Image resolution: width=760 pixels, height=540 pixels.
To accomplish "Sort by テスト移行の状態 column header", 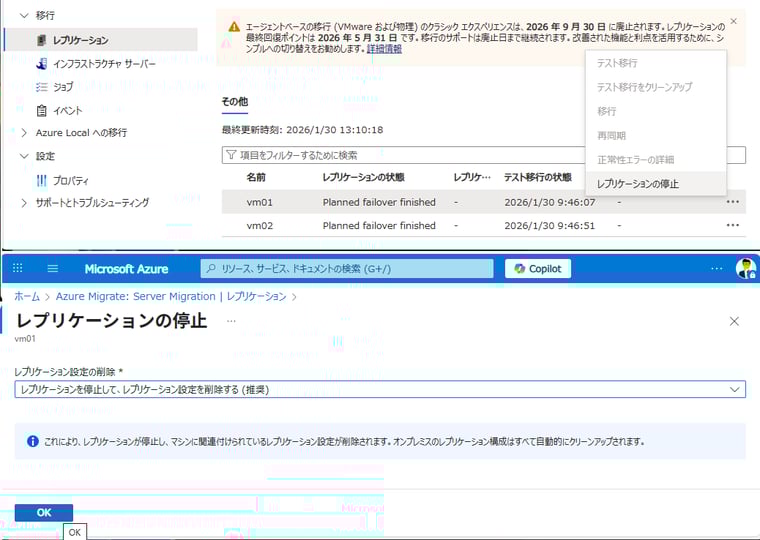I will coord(538,177).
